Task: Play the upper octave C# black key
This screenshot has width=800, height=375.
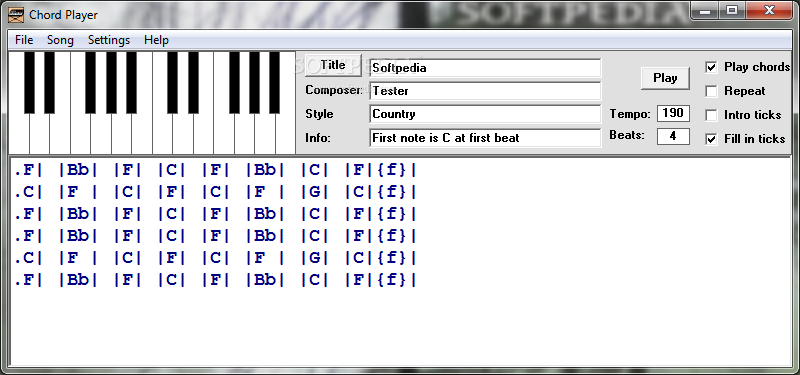Action: 172,83
